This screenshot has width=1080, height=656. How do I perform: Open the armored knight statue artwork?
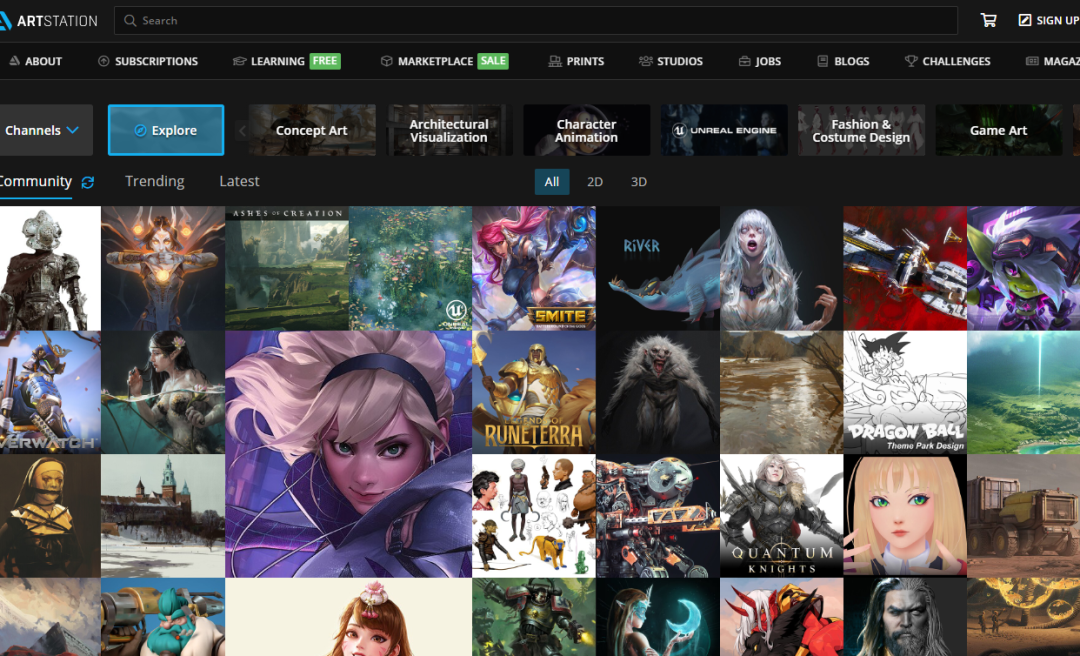[50, 268]
